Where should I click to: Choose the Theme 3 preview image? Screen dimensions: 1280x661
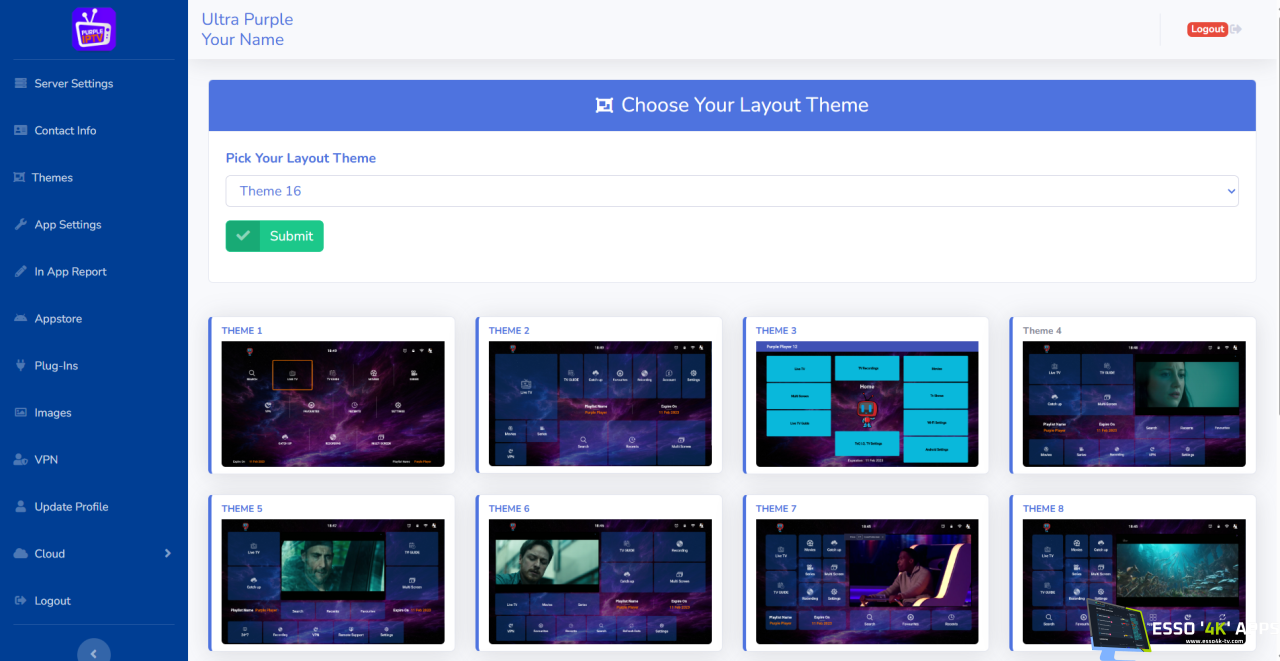(867, 404)
